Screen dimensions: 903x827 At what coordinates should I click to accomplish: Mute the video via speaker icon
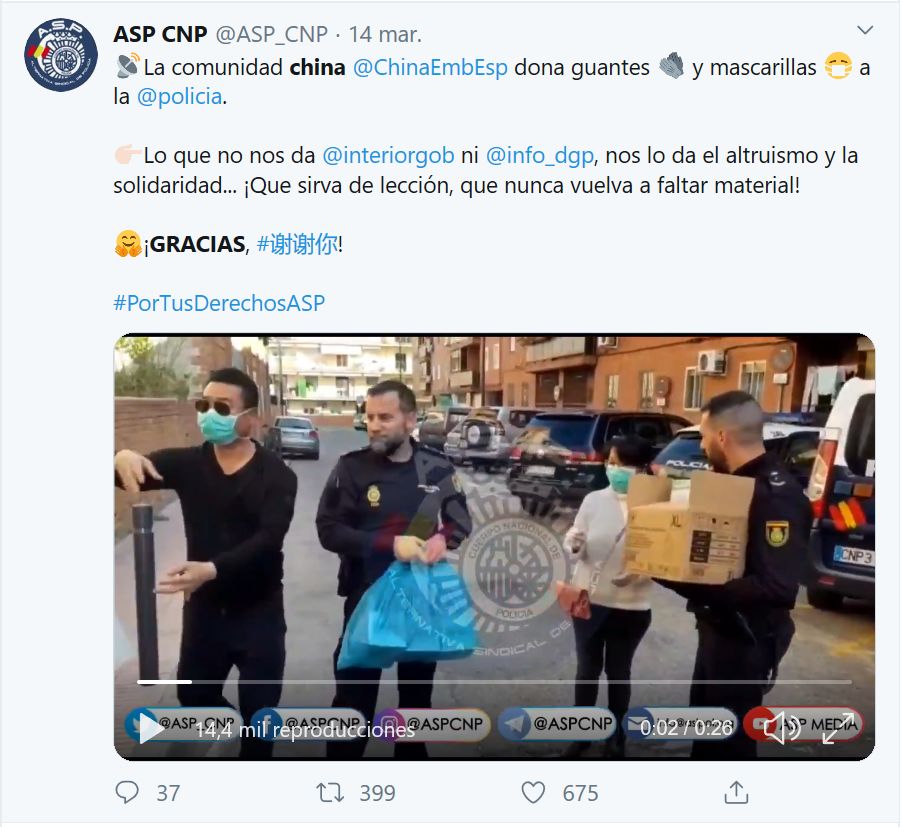click(781, 727)
